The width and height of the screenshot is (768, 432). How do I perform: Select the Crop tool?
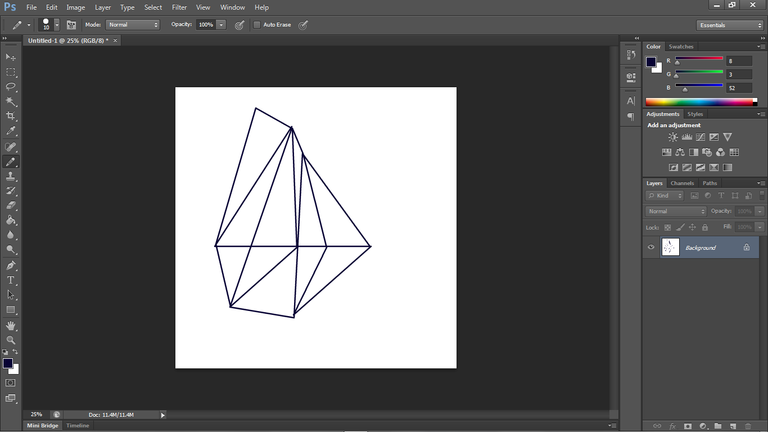pyautogui.click(x=10, y=117)
